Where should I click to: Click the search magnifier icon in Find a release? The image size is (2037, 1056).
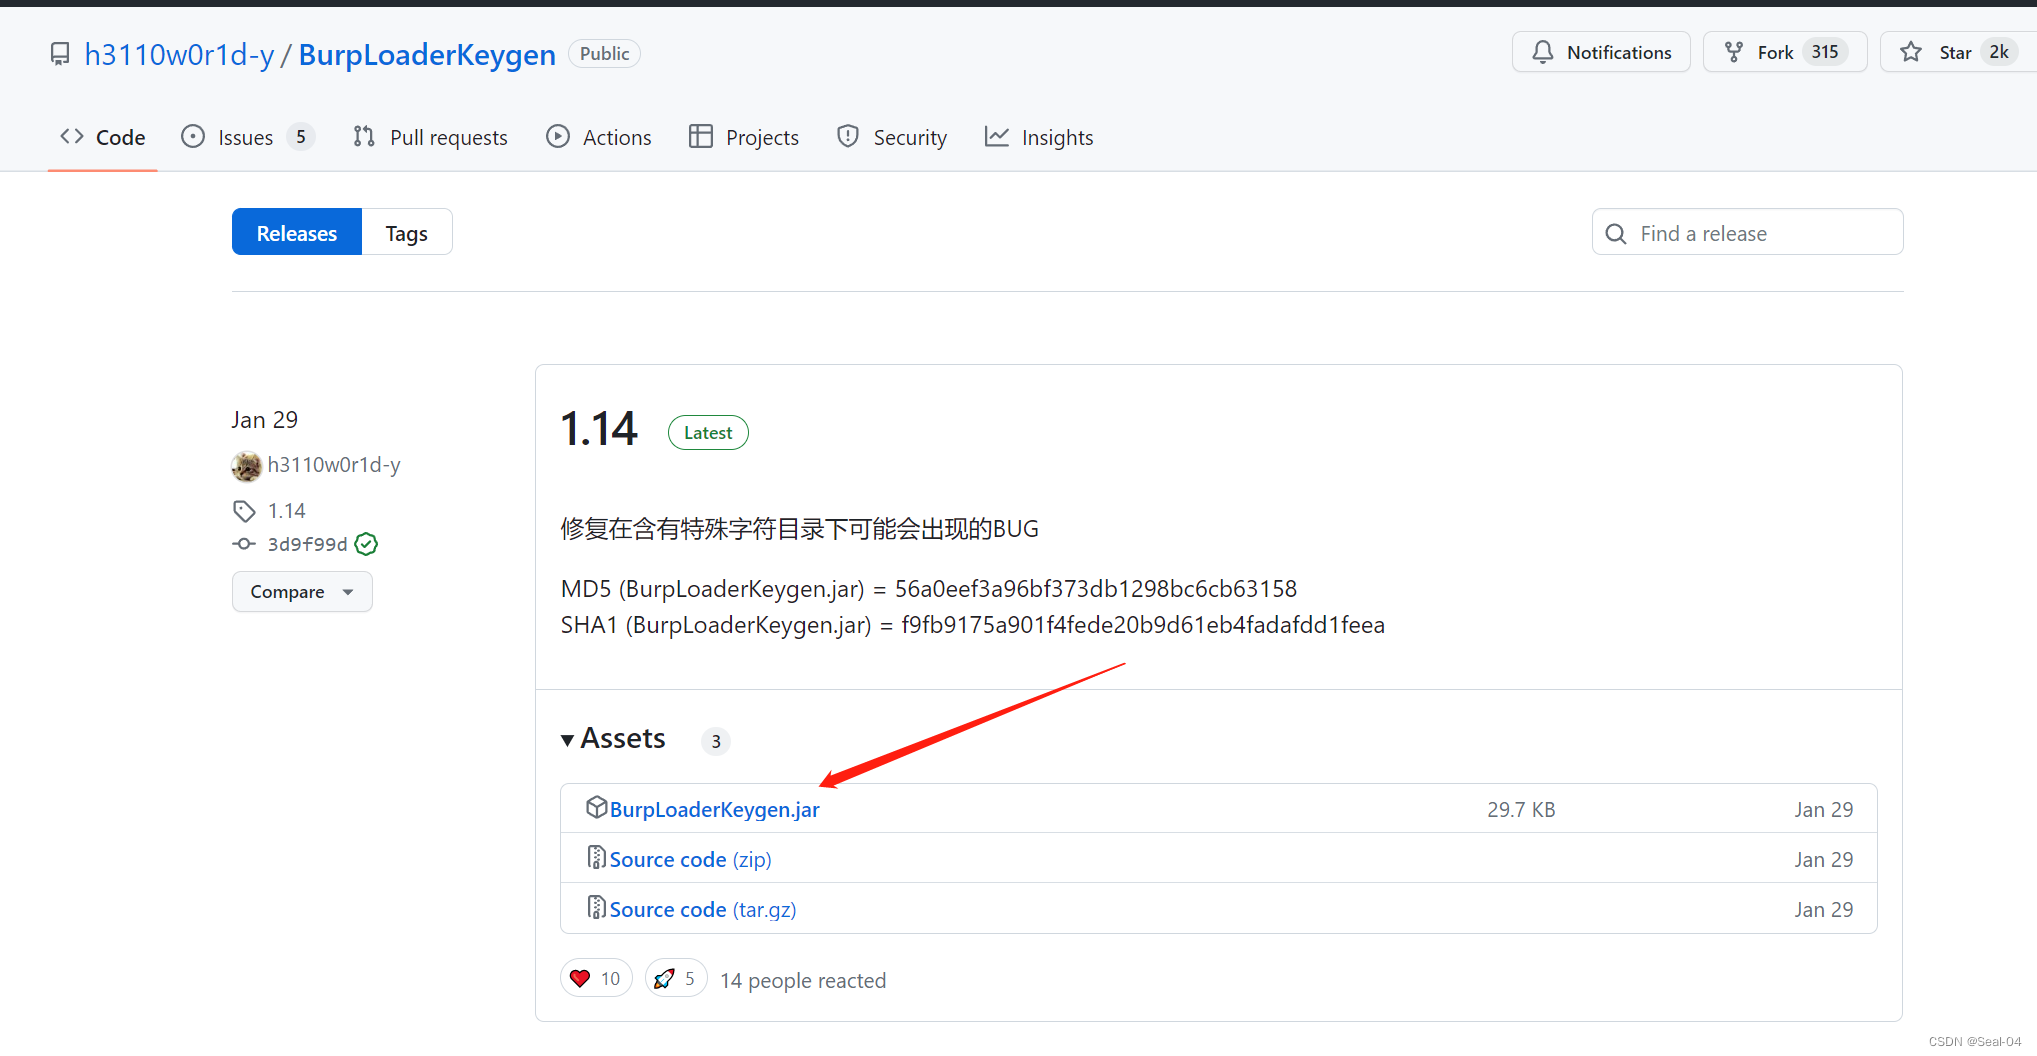pos(1616,233)
